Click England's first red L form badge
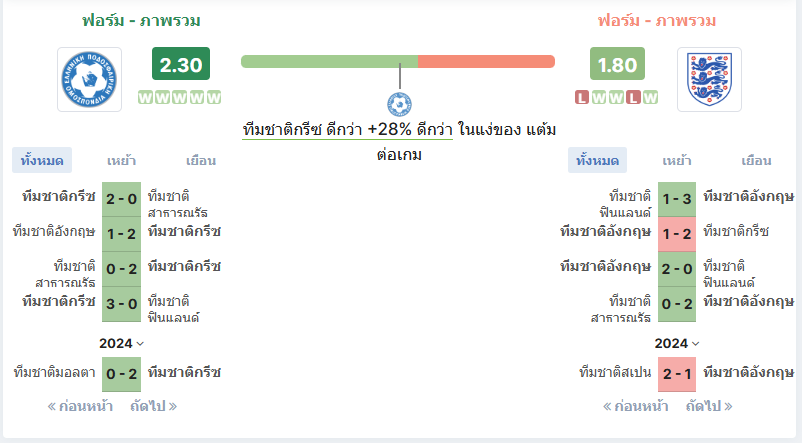 (x=582, y=97)
